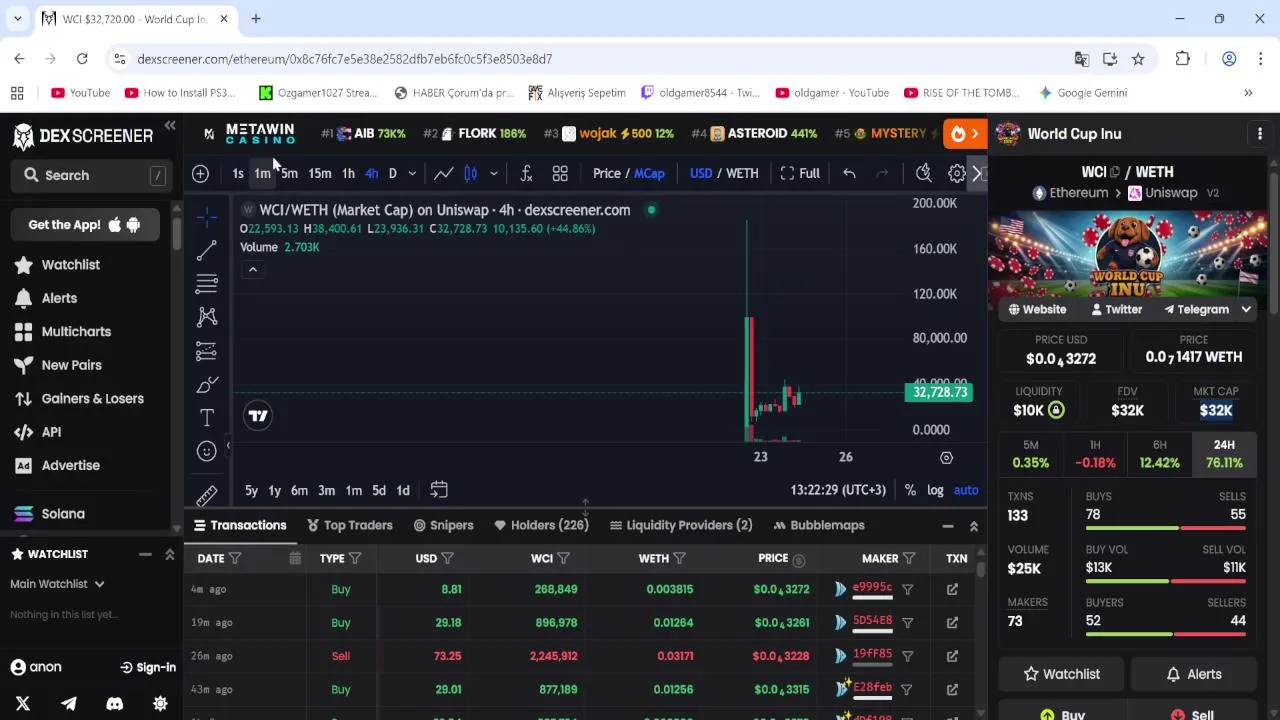Open the indicators fx menu
1280x720 pixels.
coord(526,174)
